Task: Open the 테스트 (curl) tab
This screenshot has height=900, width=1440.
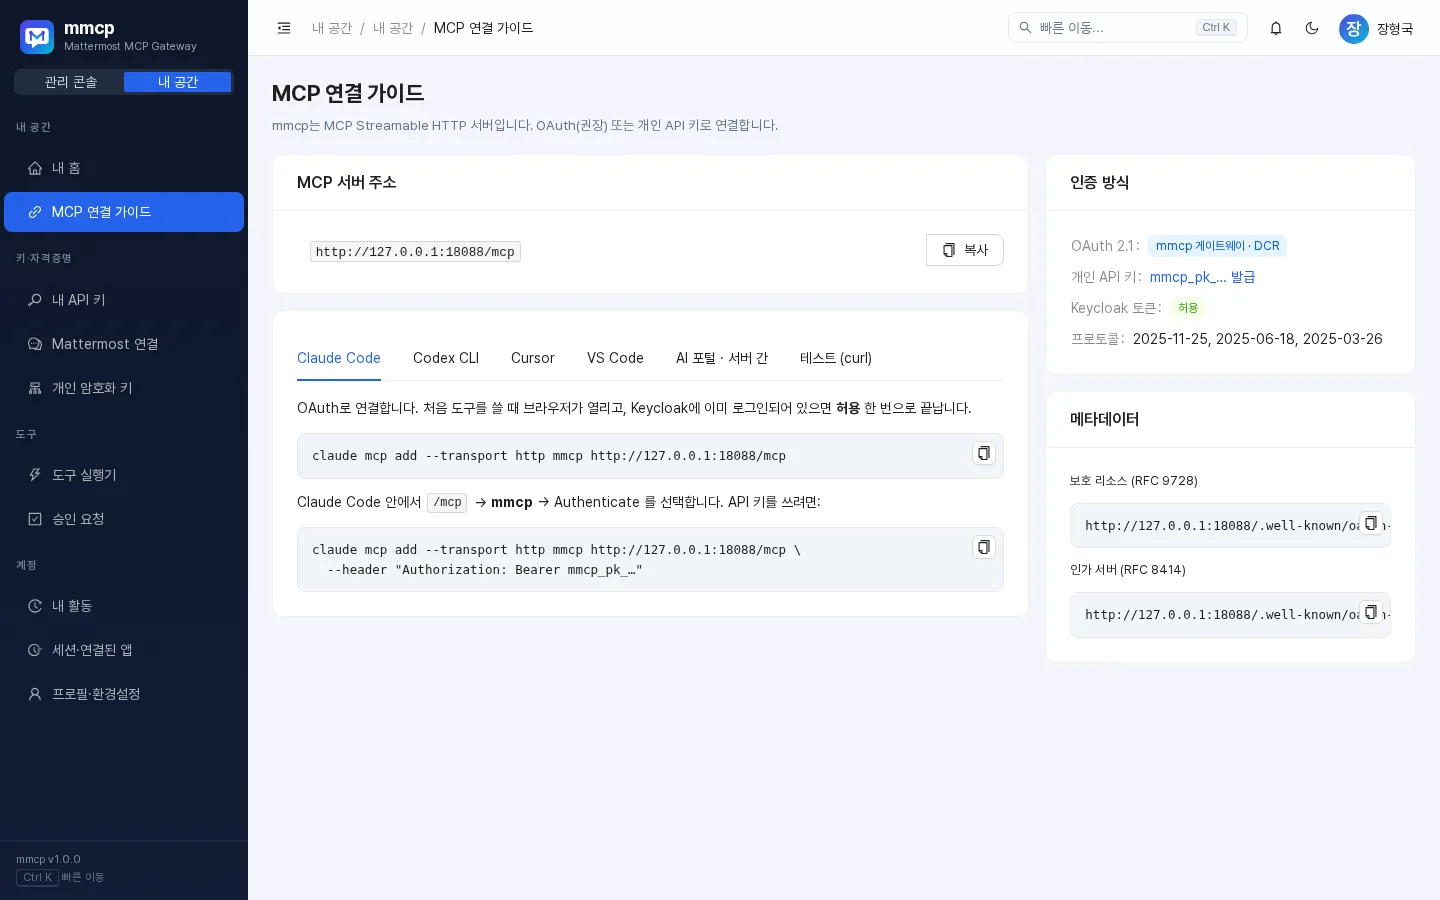Action: tap(836, 358)
